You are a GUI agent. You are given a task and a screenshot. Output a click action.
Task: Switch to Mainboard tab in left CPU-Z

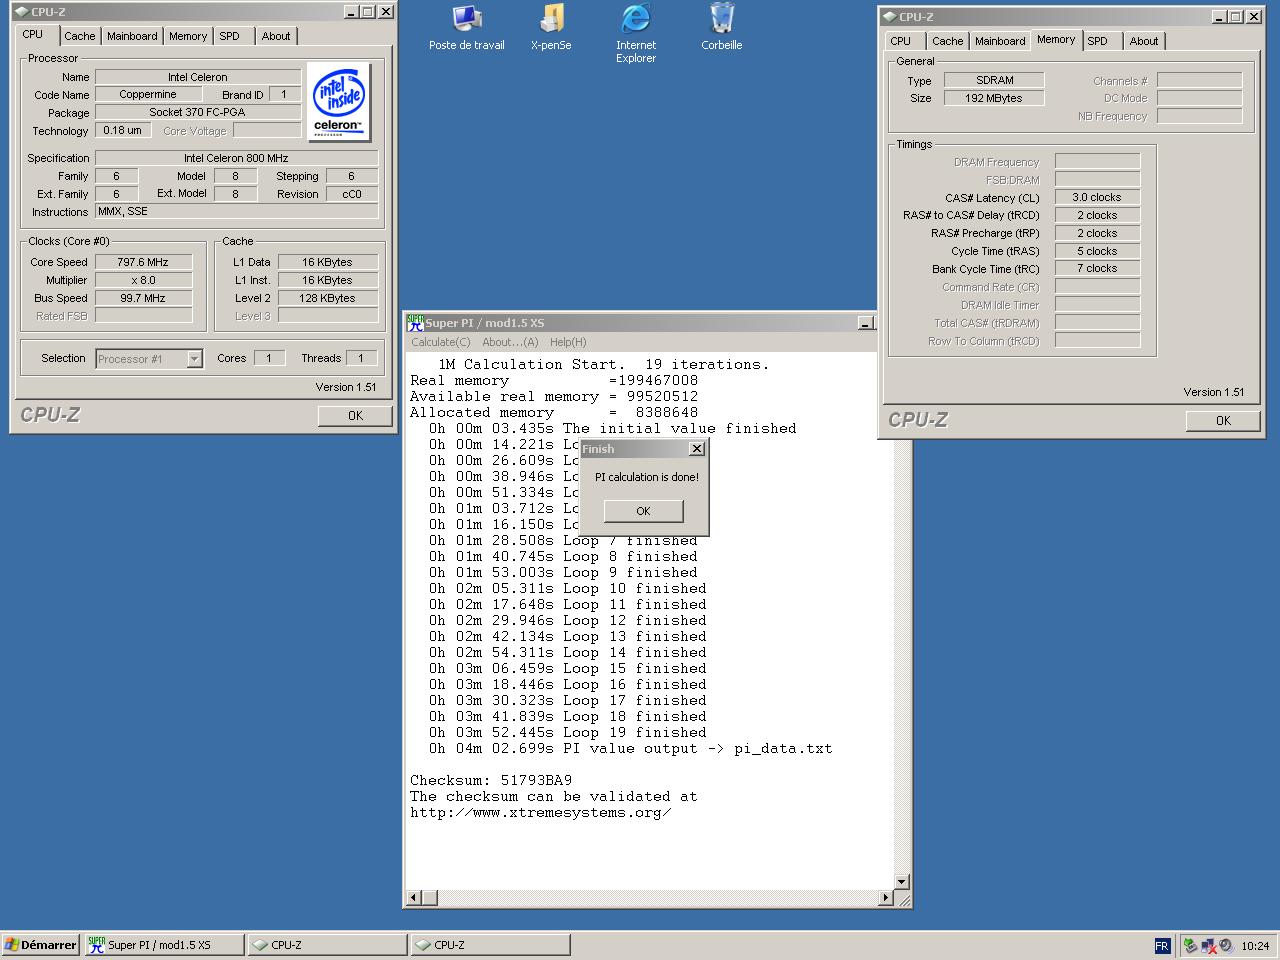point(132,36)
